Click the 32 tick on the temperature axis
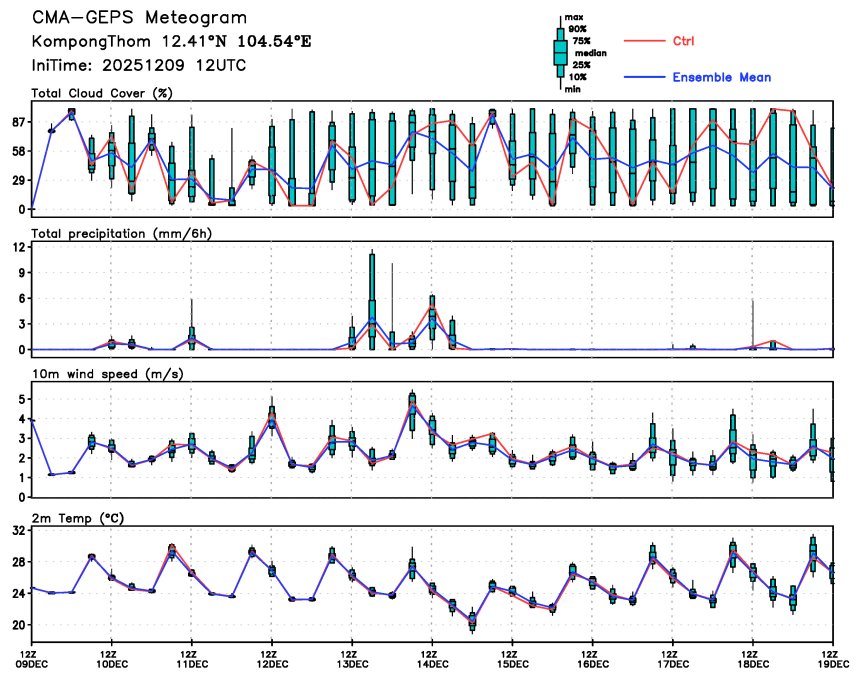Screen dimensions: 860x680 pos(19,531)
